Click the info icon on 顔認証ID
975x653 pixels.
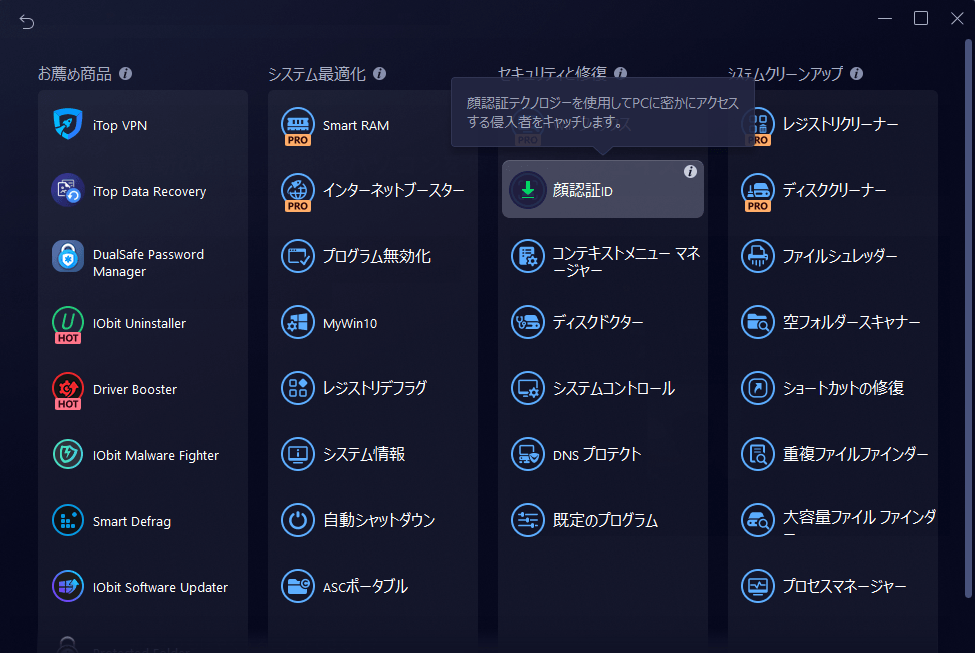(690, 172)
